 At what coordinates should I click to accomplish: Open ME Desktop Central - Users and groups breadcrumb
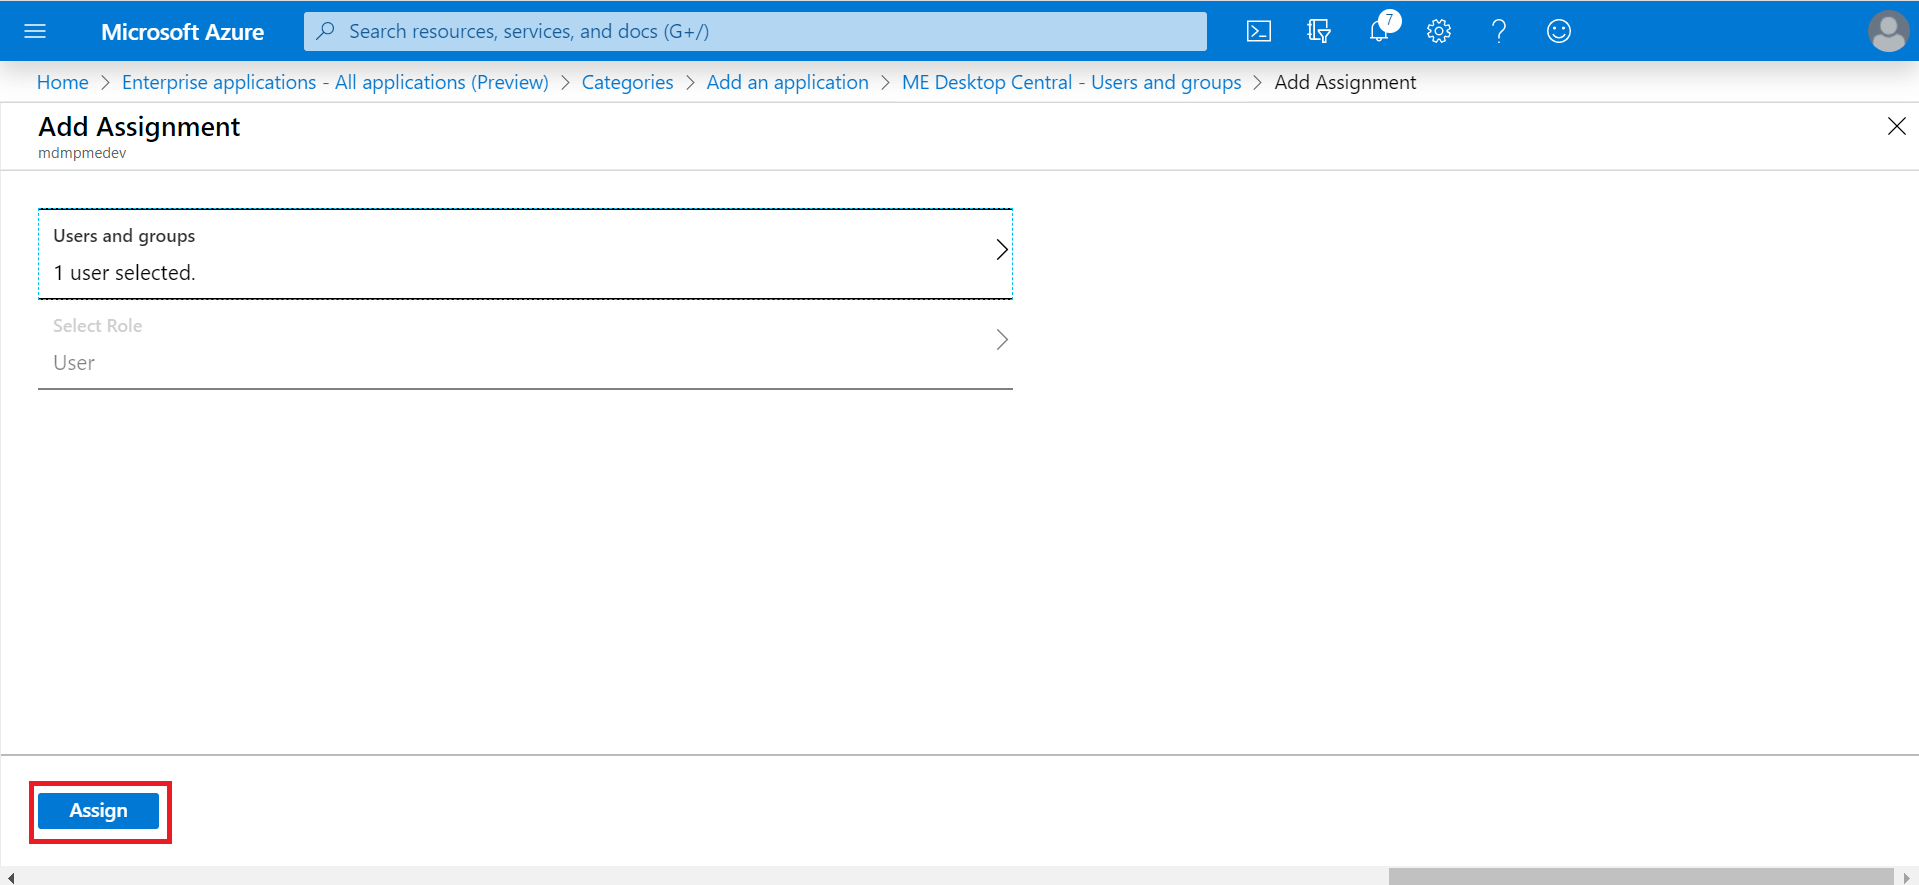[1071, 82]
